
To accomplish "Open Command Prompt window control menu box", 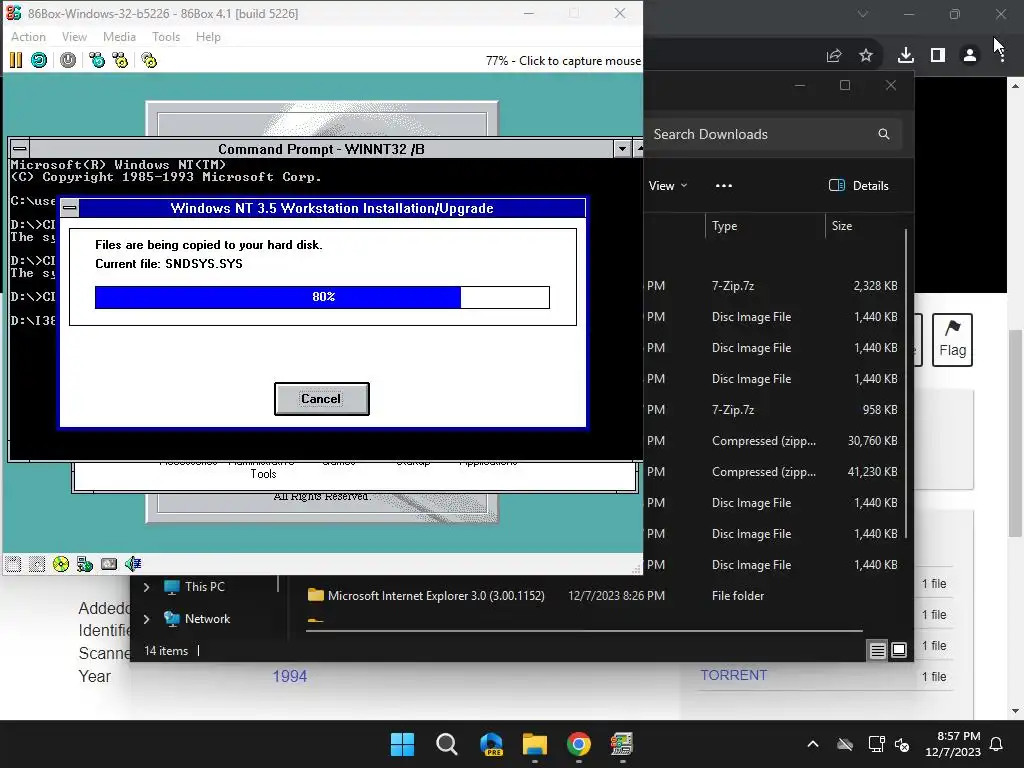I will click(x=20, y=149).
